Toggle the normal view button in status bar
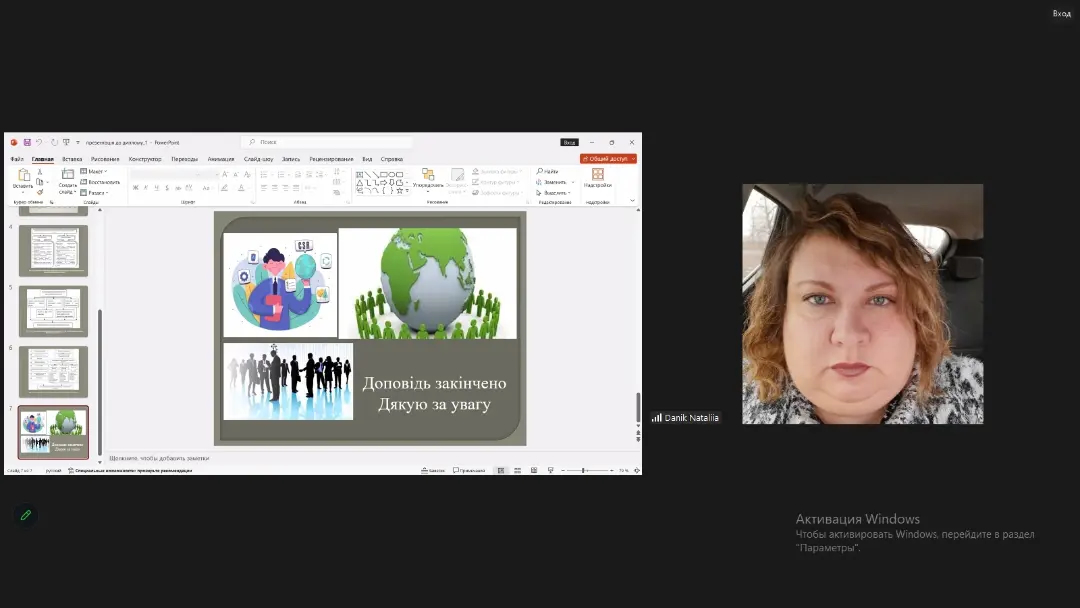Image resolution: width=1080 pixels, height=608 pixels. coord(501,470)
